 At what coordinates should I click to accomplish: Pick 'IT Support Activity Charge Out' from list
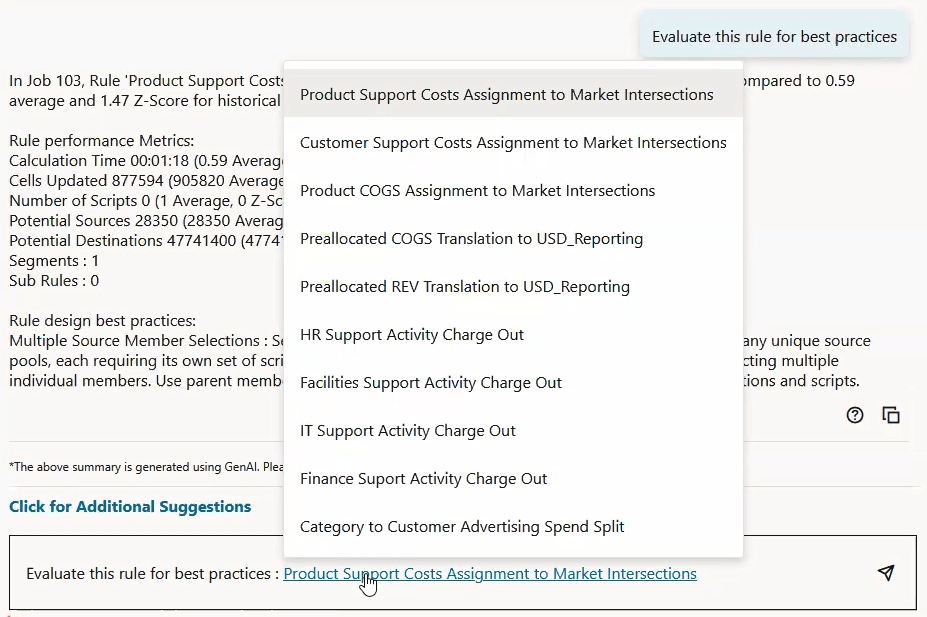pos(407,430)
